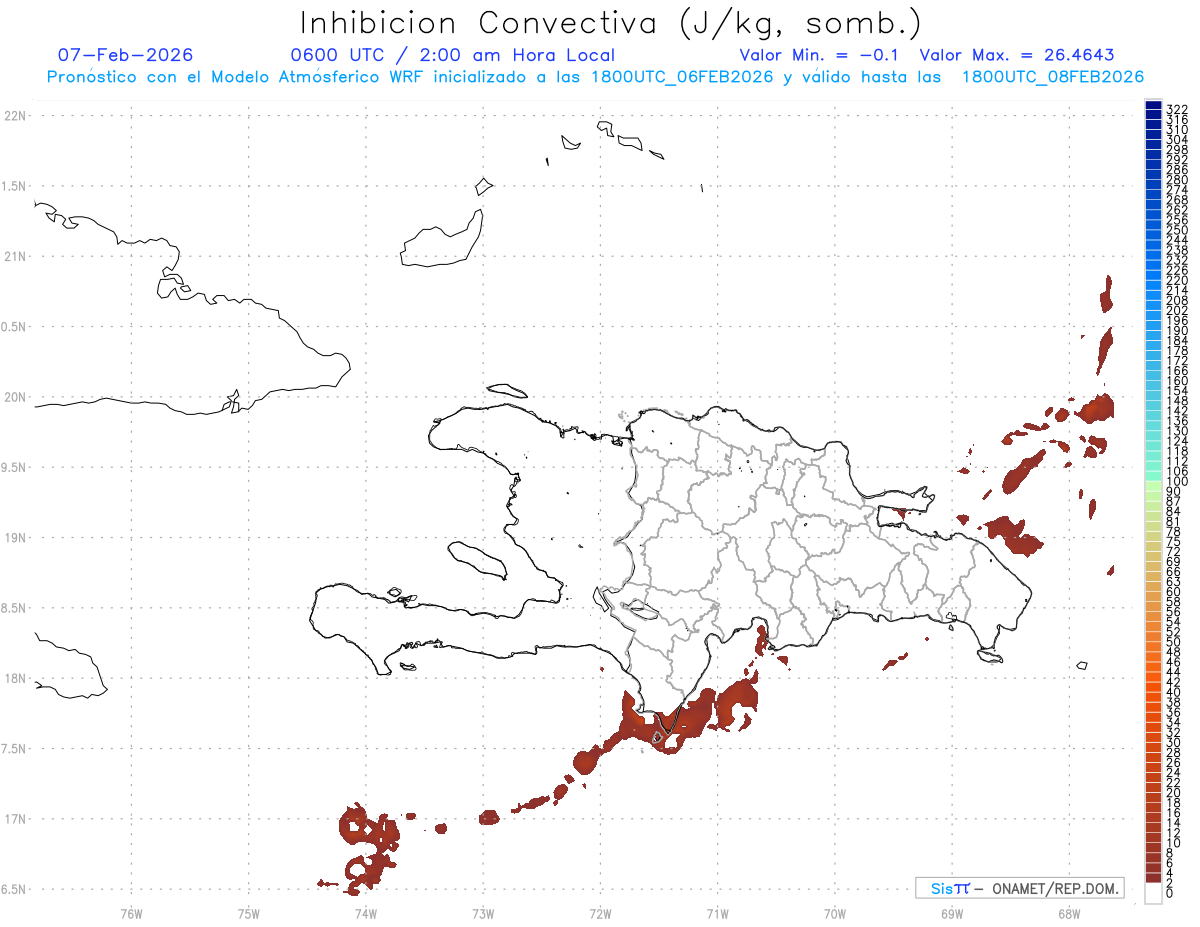Click the date '07-Feb-2026'
Screen dimensions: 1200x927
pos(126,55)
